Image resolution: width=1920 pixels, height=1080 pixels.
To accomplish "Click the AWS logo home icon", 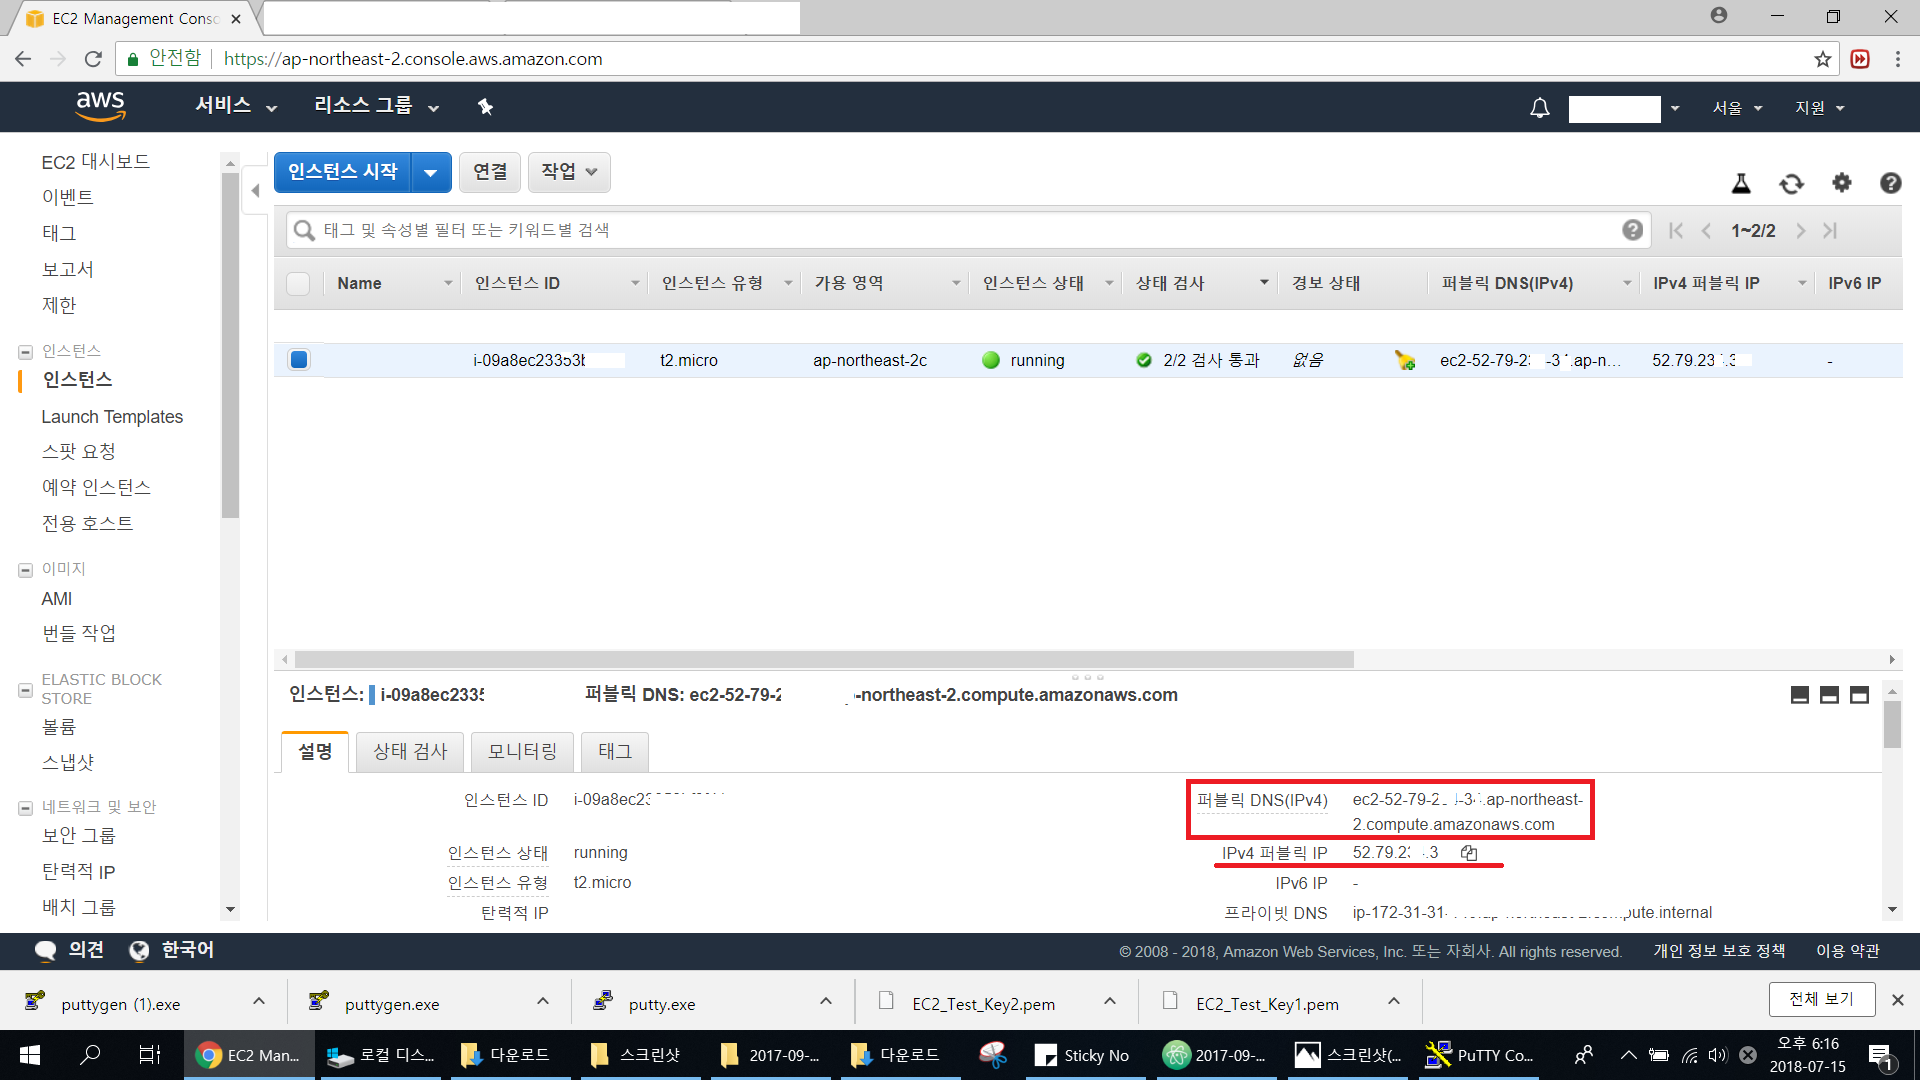I will pyautogui.click(x=101, y=106).
